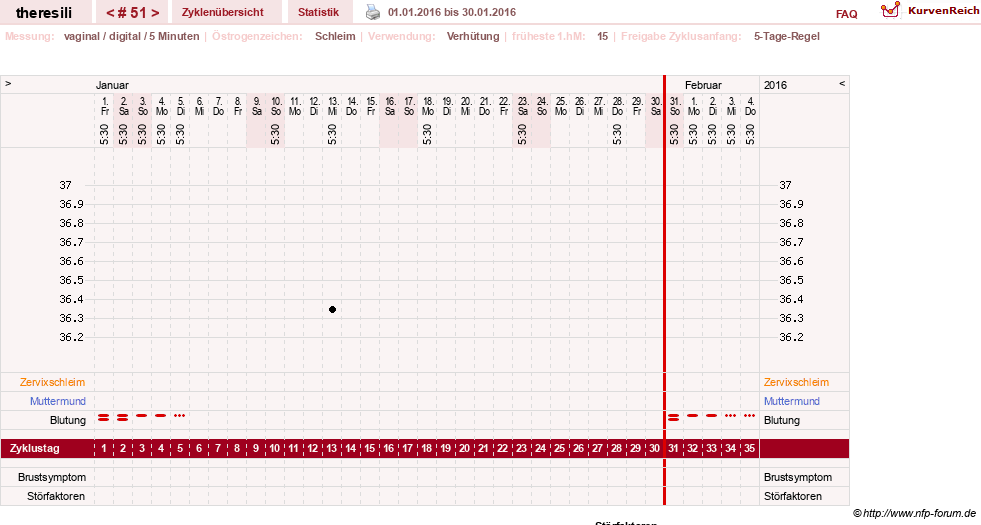Select Zyklustag 20 cell

(464, 448)
